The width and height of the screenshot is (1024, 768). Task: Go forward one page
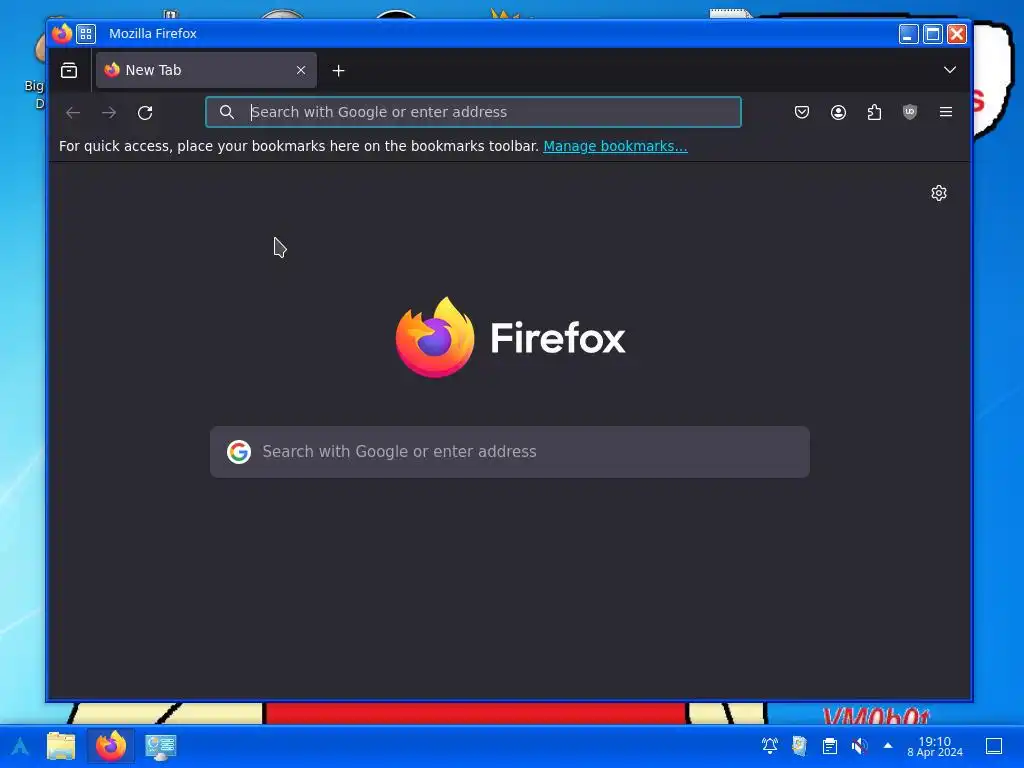(x=109, y=112)
